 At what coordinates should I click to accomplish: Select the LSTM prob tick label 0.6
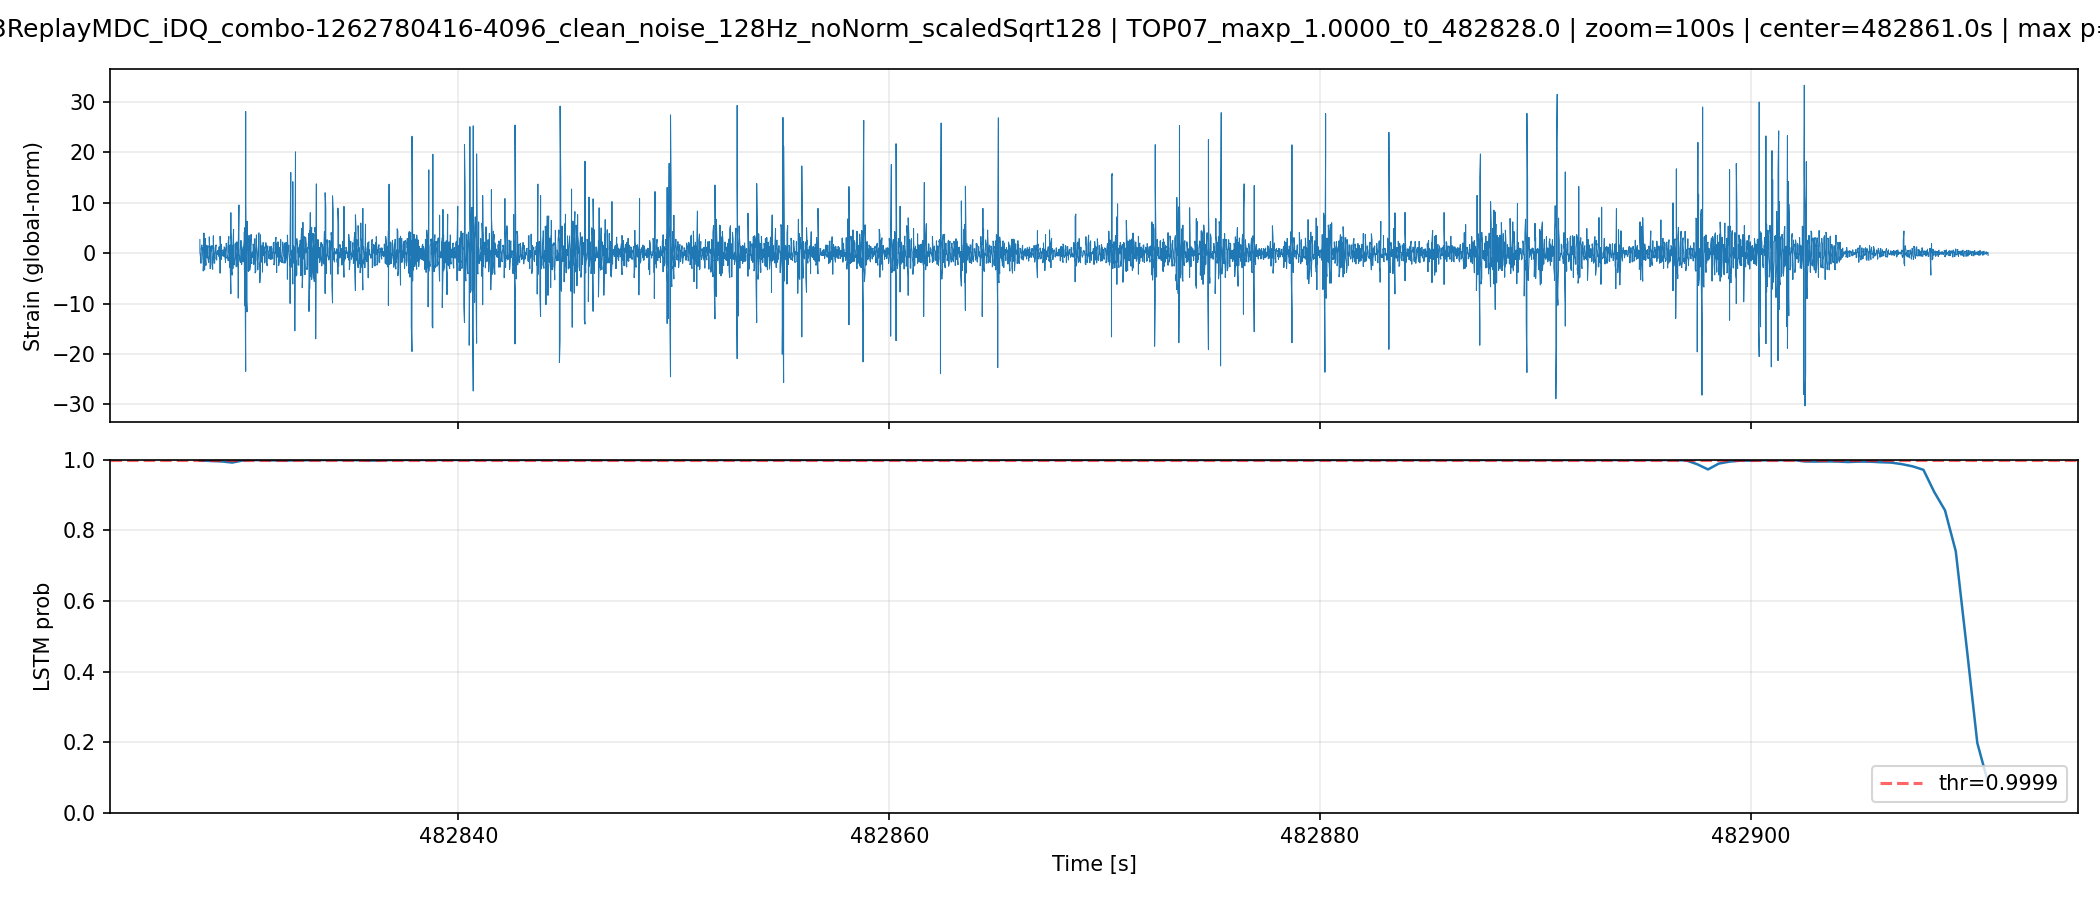80,602
